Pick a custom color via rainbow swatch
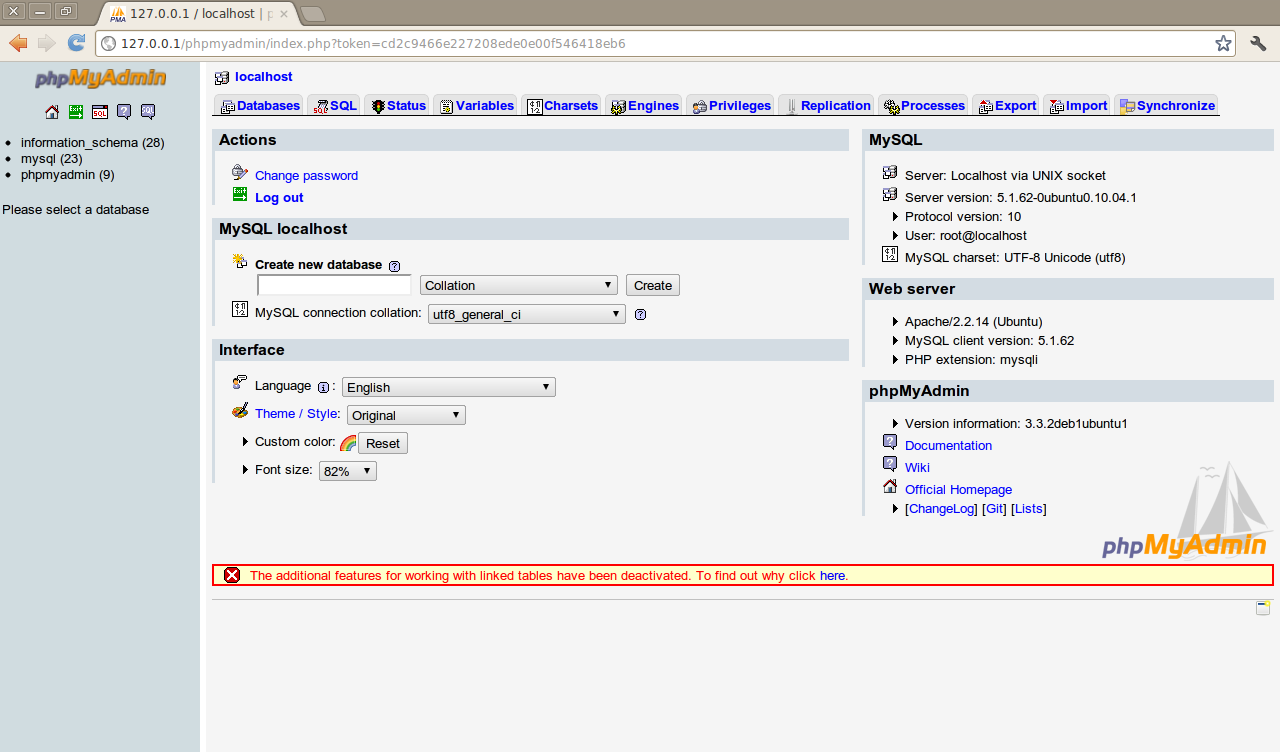The width and height of the screenshot is (1280, 752). (x=347, y=443)
